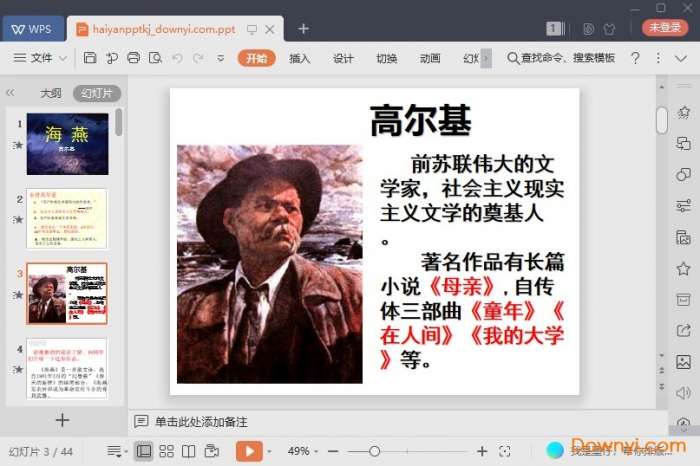Open the star icon in the right sidebar

pos(683,269)
